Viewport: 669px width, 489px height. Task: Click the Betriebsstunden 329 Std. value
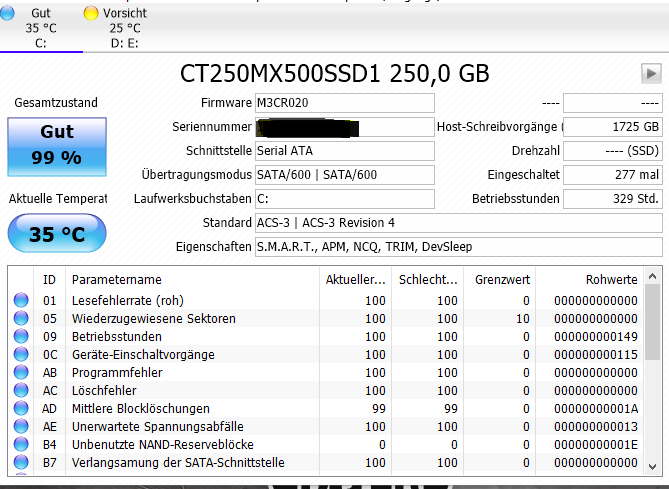point(613,199)
